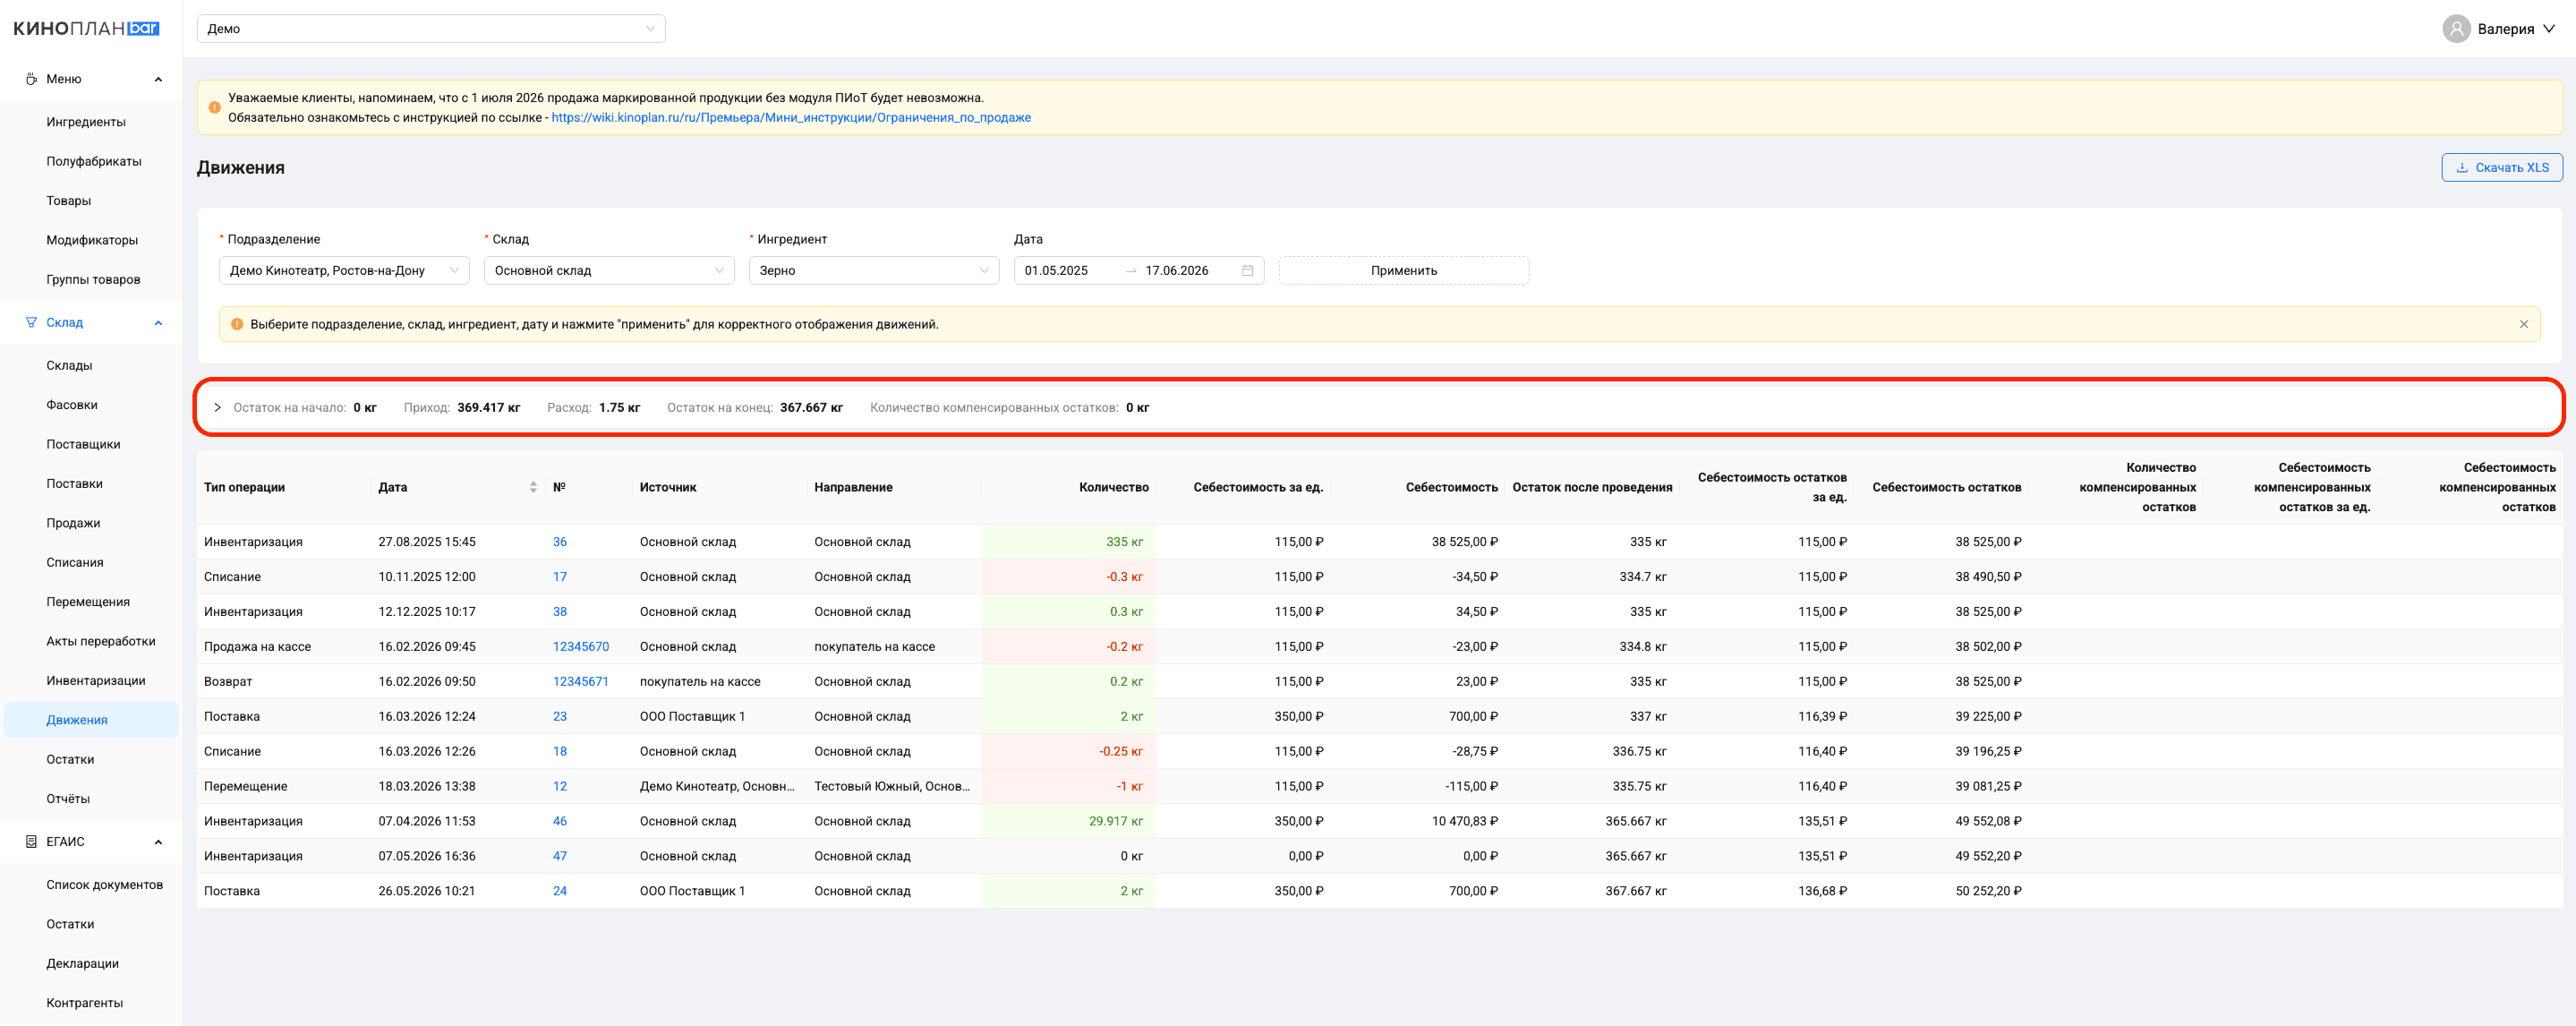Click the Меню cup icon in sidebar
The image size is (2576, 1026).
click(x=31, y=79)
